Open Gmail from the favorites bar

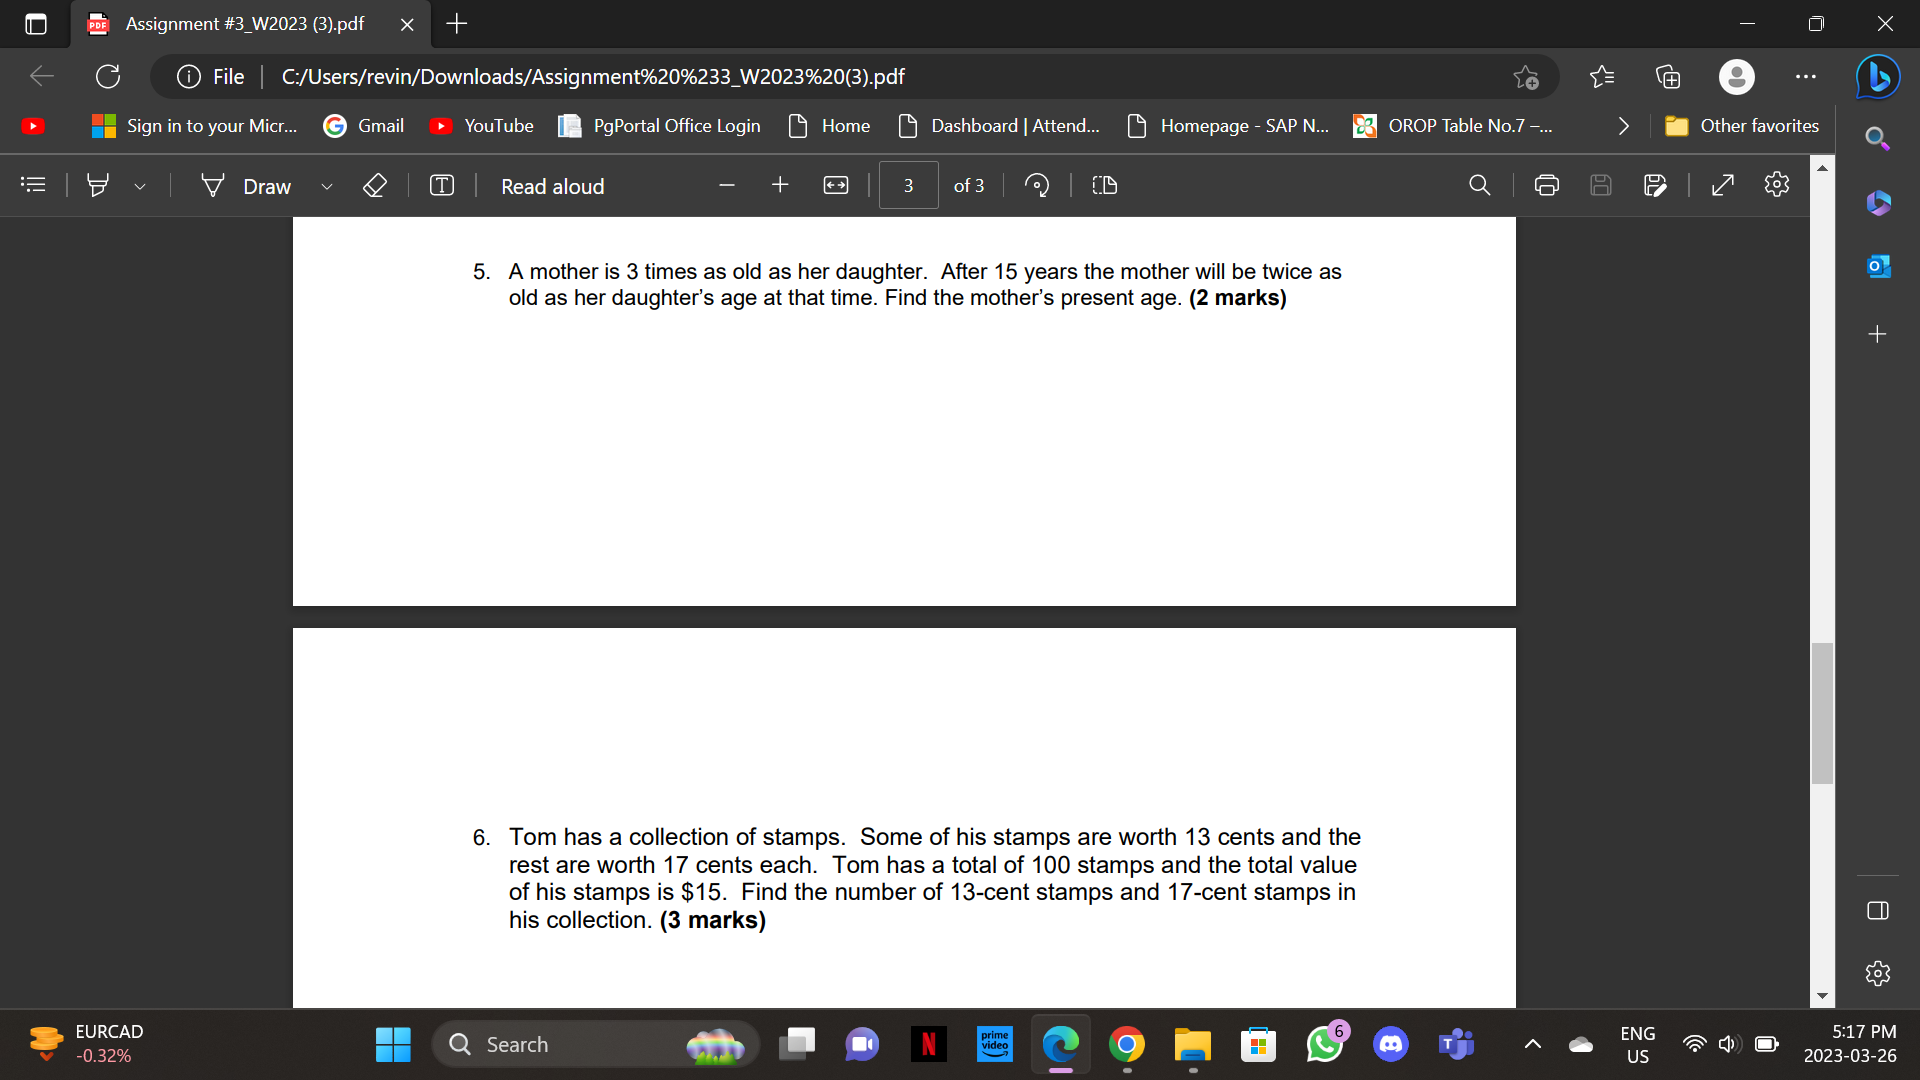click(362, 126)
